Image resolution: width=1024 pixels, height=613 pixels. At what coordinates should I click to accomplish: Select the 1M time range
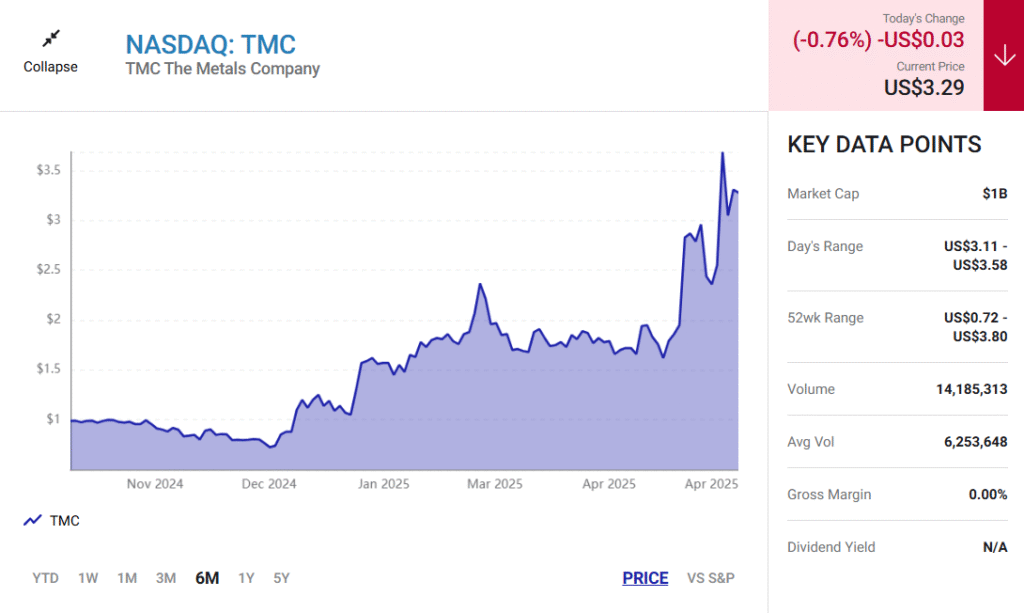coord(127,578)
